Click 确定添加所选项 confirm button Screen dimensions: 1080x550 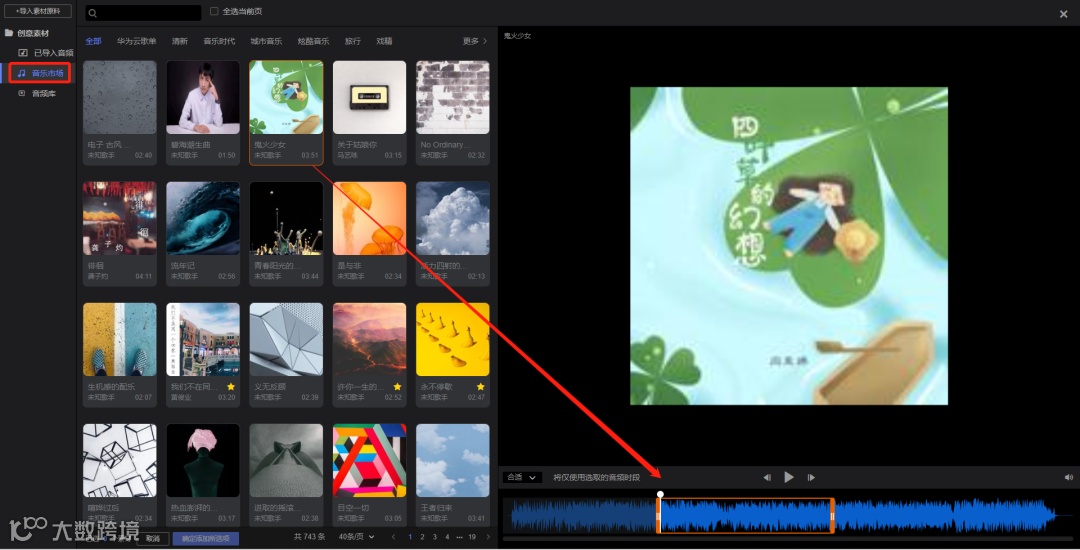(x=206, y=539)
